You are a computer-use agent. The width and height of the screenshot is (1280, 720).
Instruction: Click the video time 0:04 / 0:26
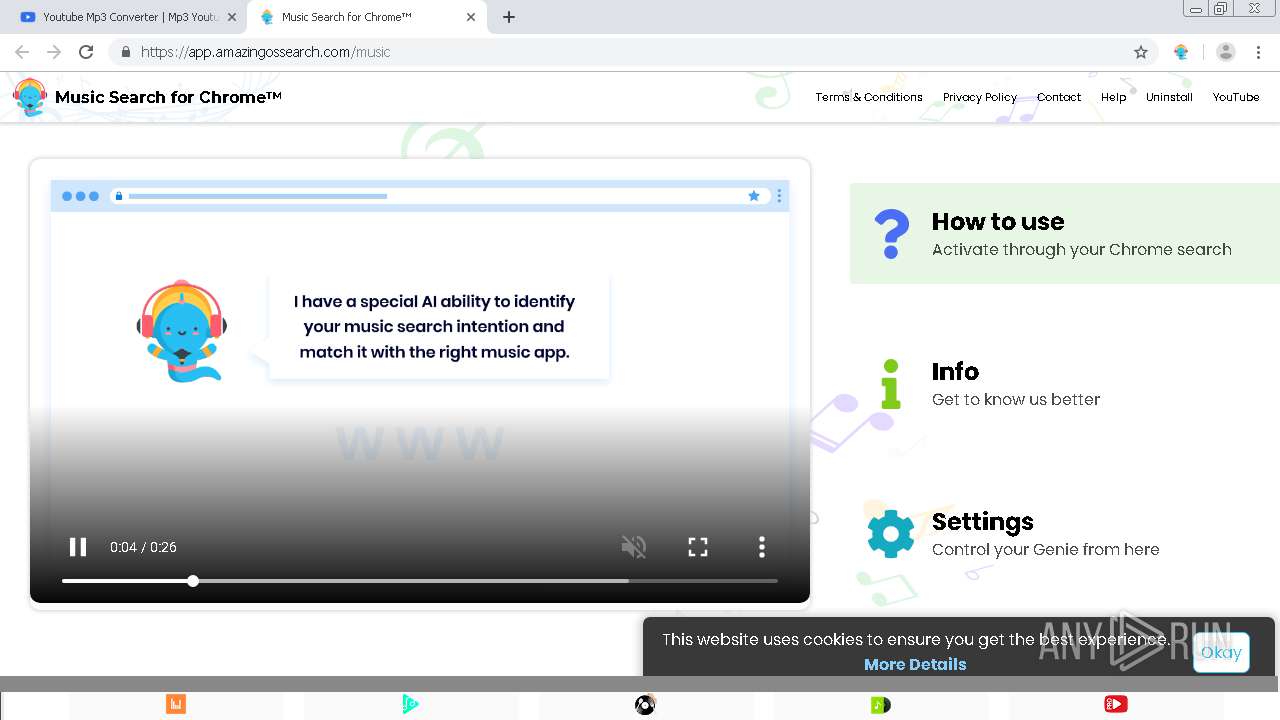(x=143, y=547)
